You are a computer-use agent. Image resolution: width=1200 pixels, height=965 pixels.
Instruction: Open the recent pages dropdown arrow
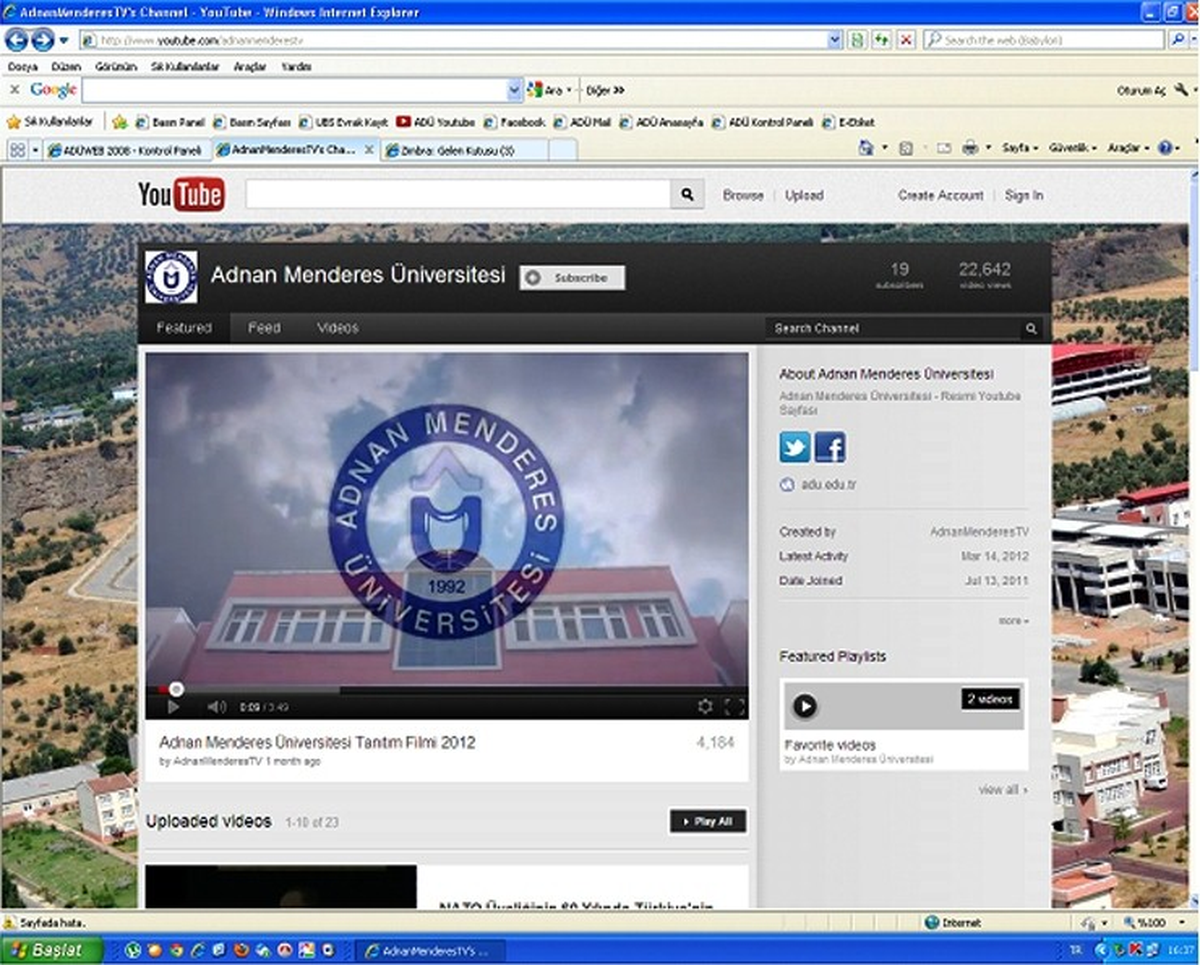(64, 40)
